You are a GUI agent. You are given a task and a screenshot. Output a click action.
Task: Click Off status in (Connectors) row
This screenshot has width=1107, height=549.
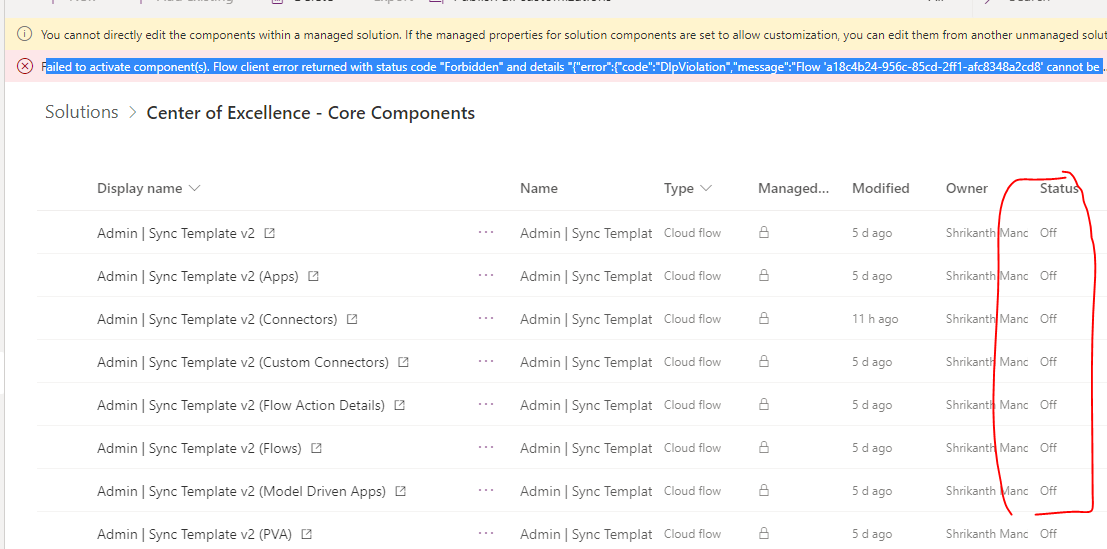tap(1048, 319)
